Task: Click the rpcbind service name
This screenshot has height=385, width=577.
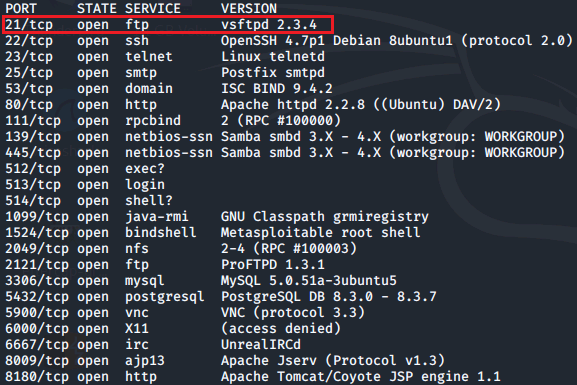Action: pos(153,121)
